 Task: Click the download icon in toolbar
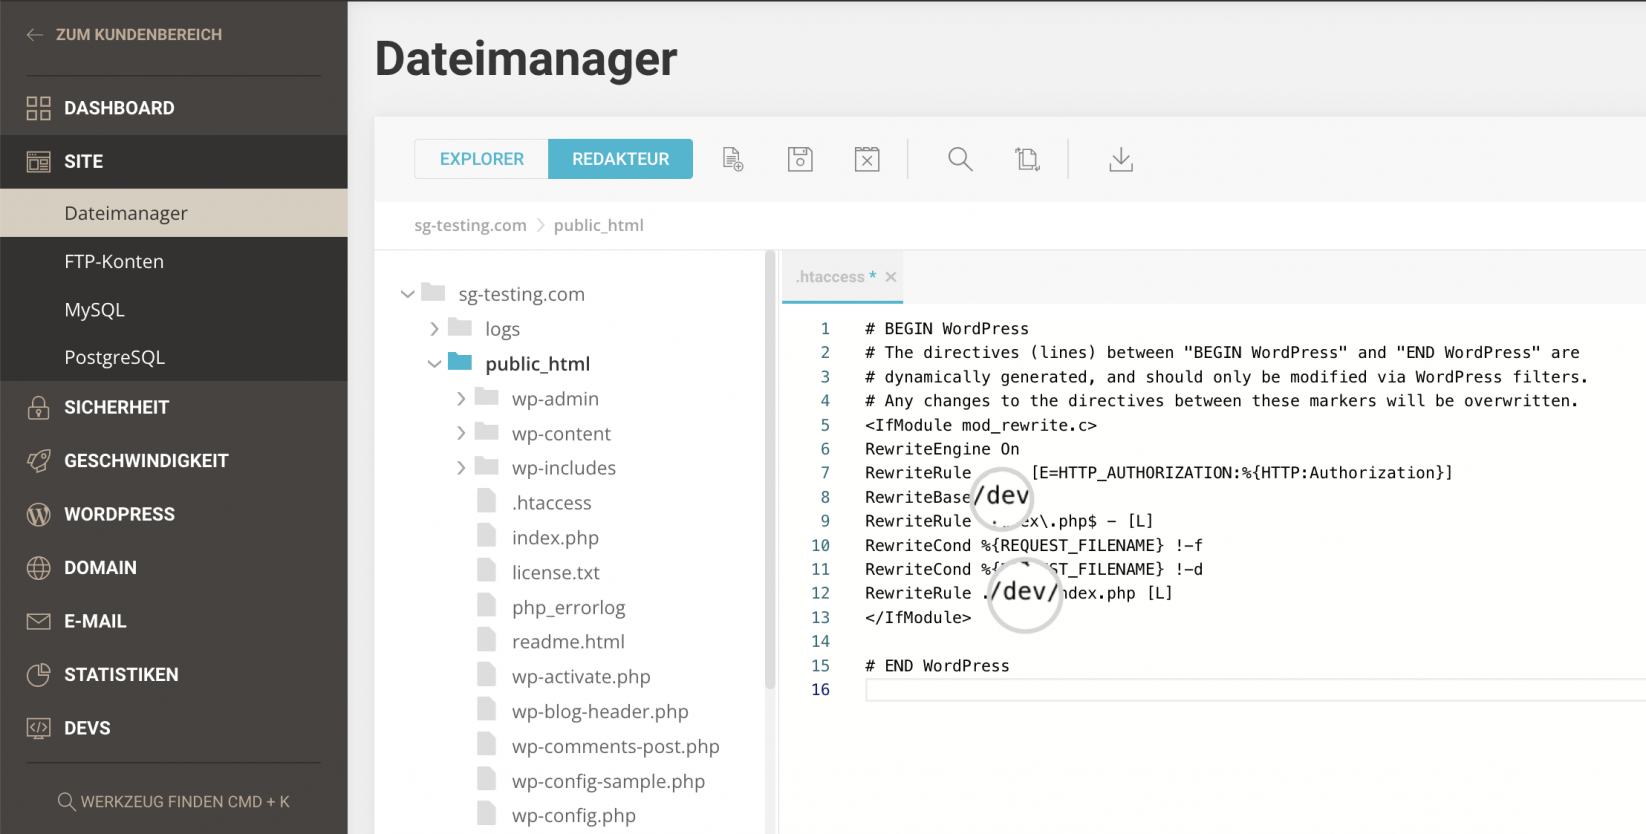click(1121, 159)
